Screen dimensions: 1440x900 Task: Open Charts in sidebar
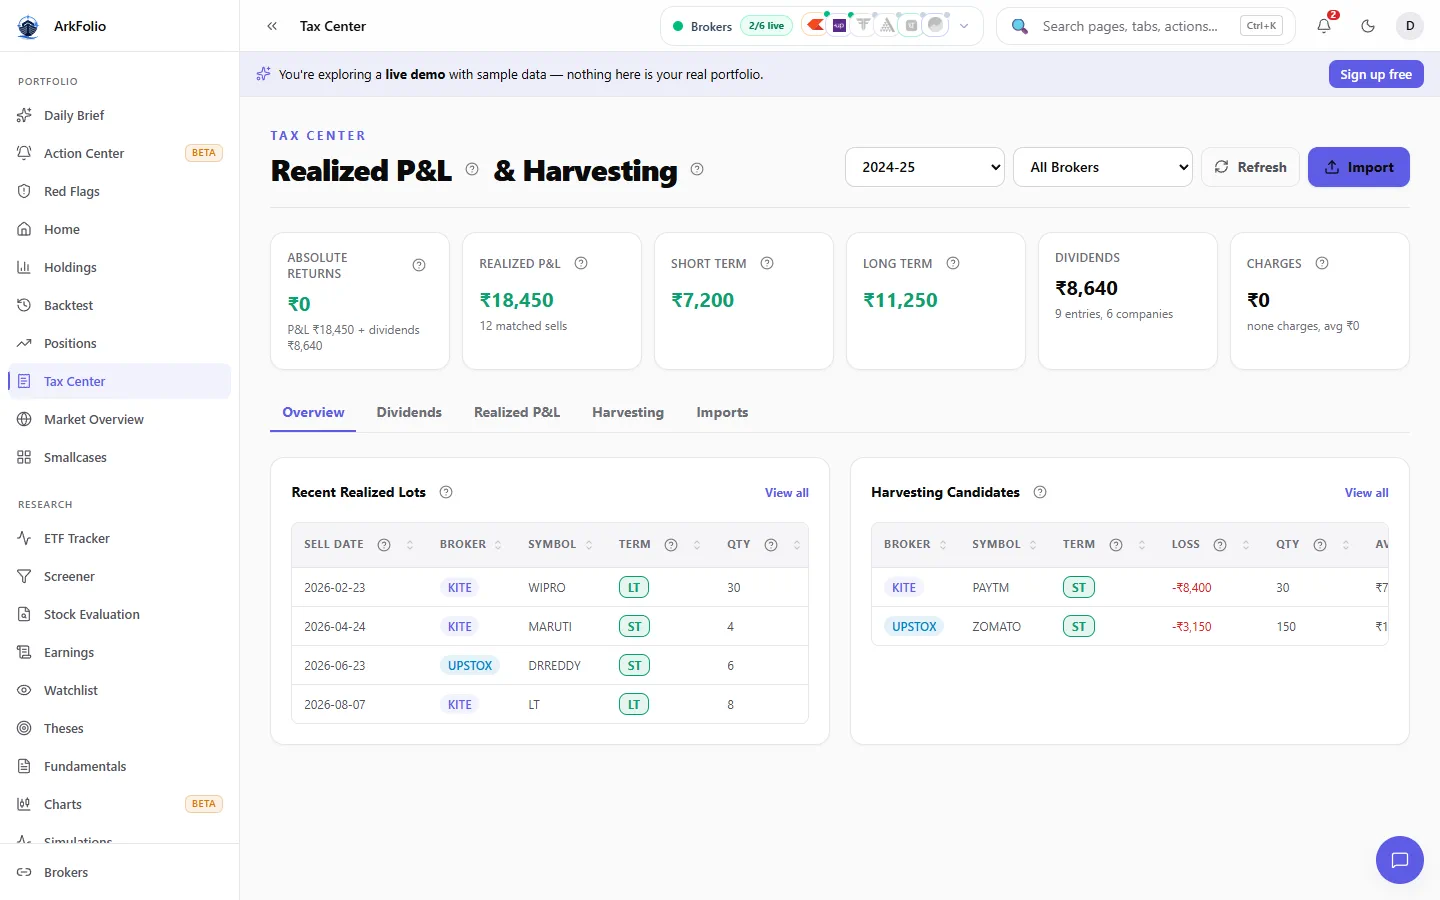click(120, 804)
